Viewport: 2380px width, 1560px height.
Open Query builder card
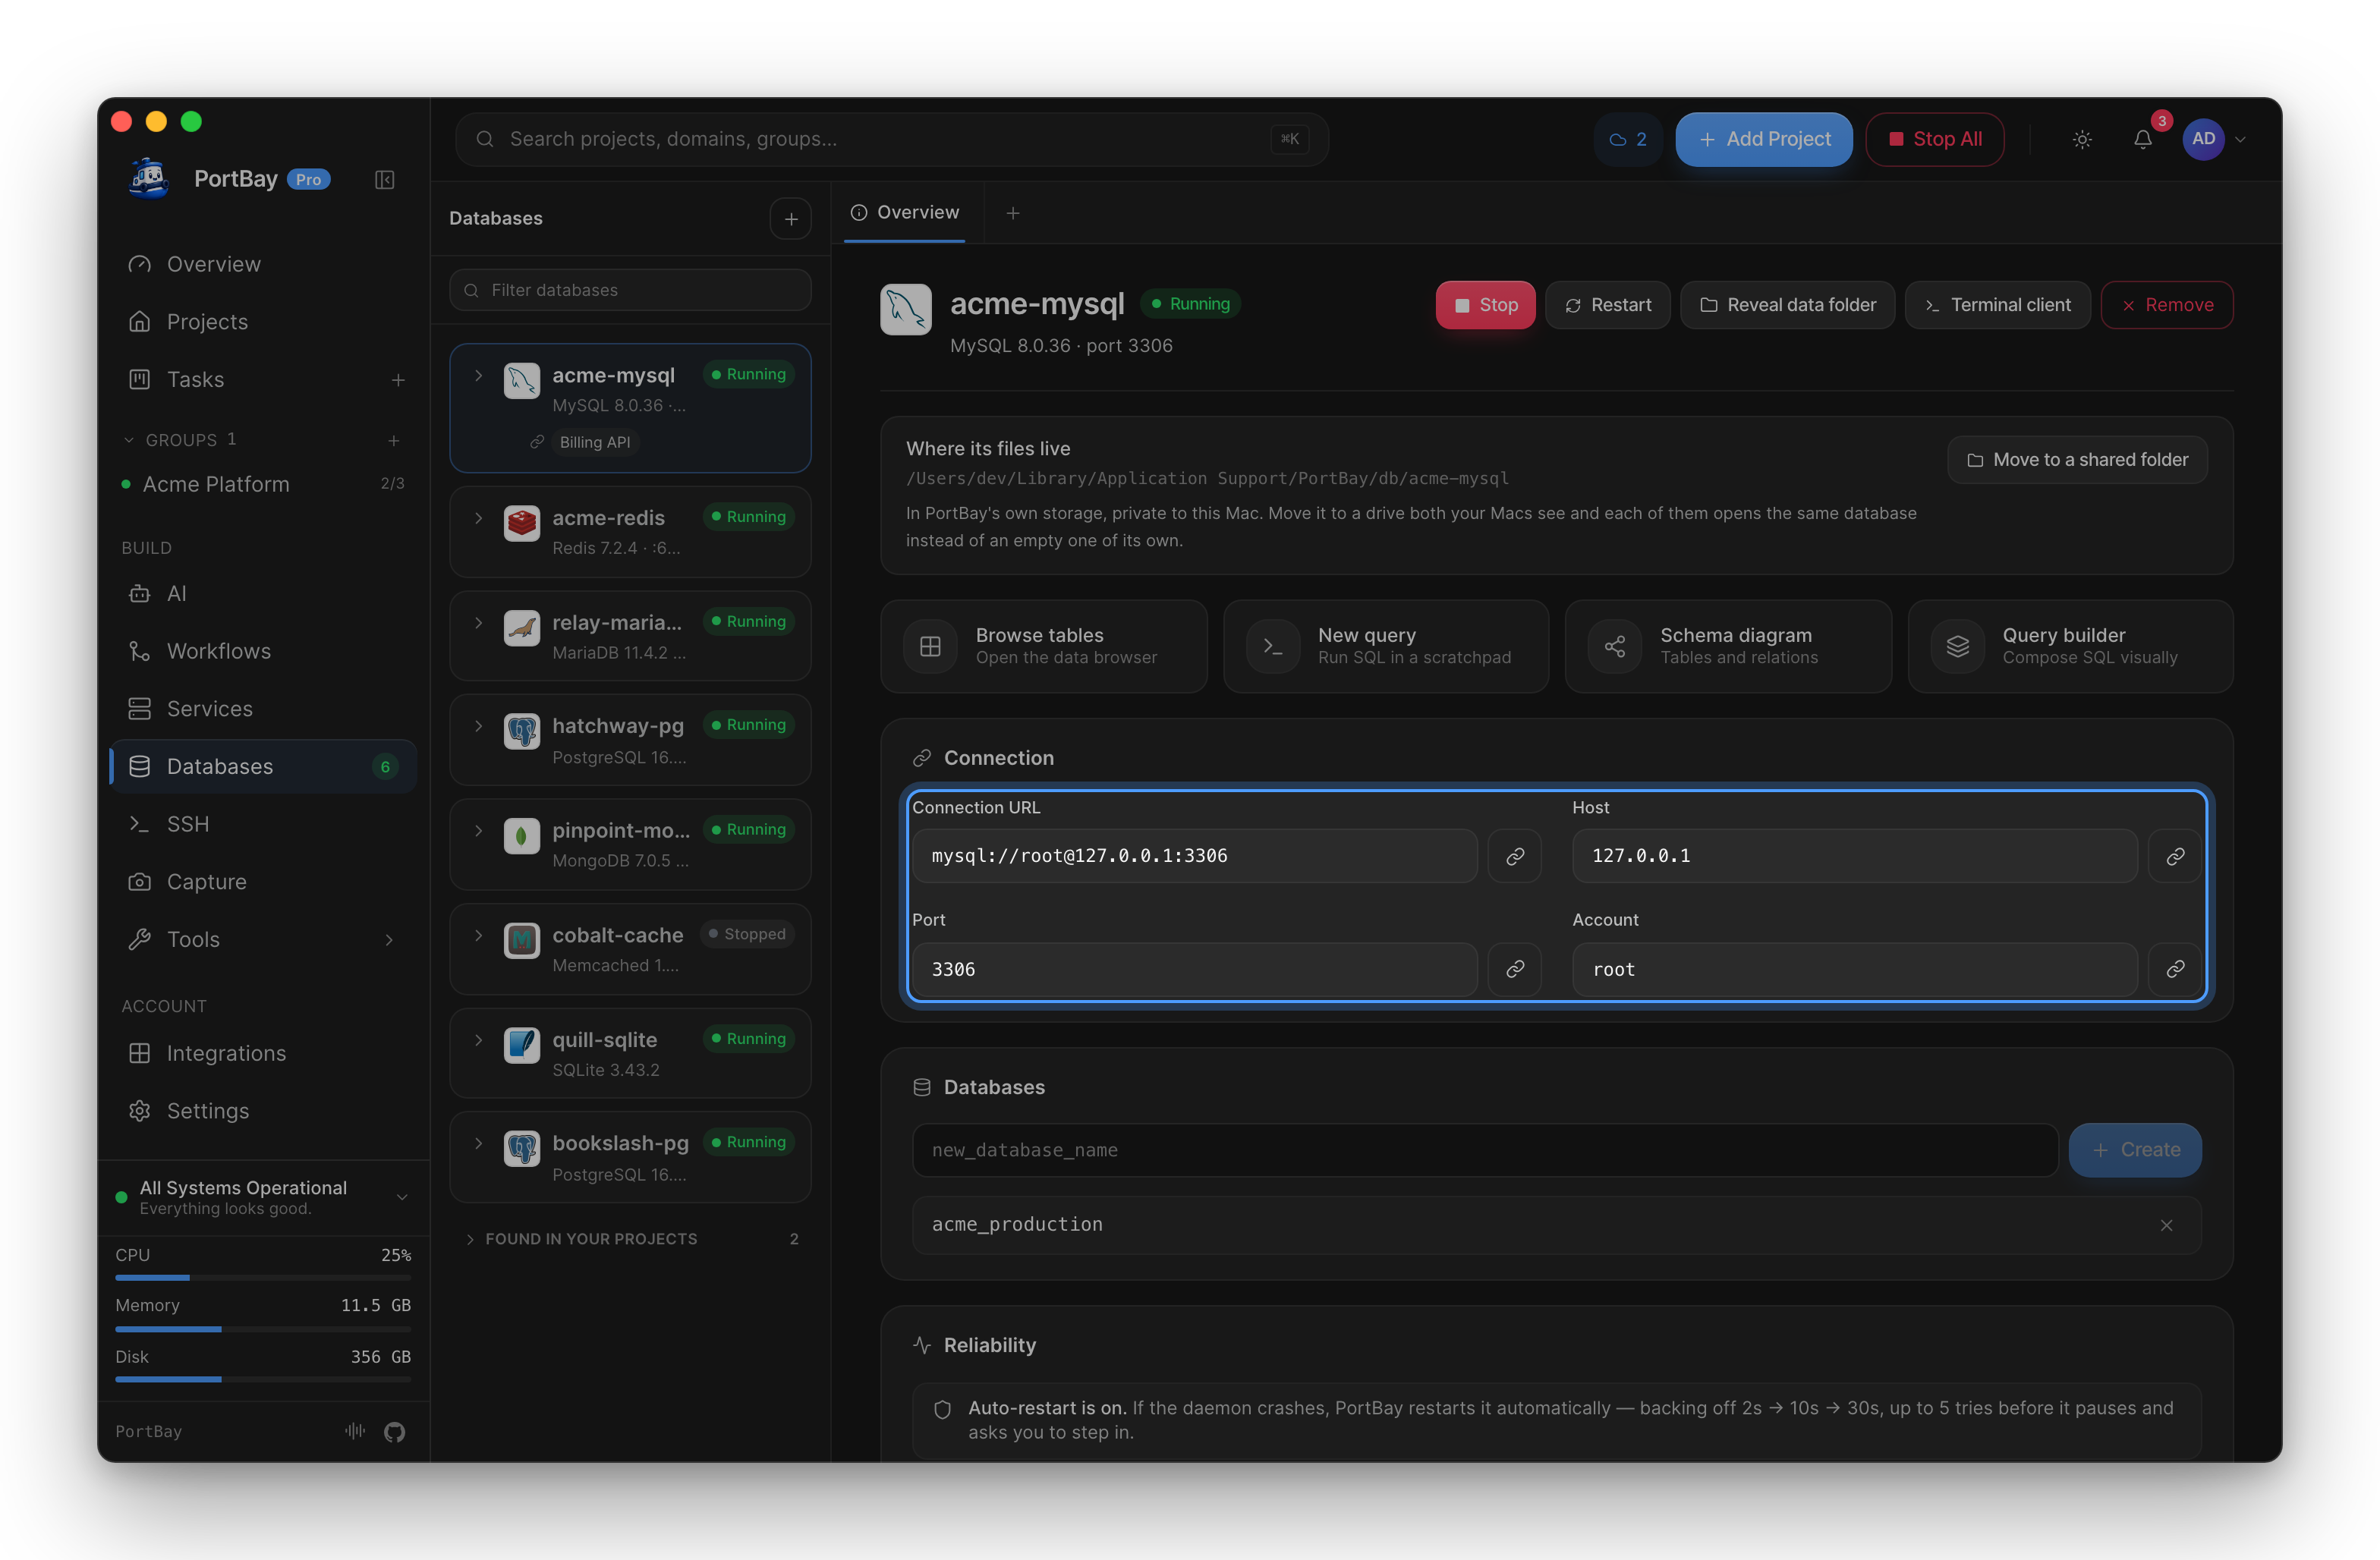coord(2070,646)
